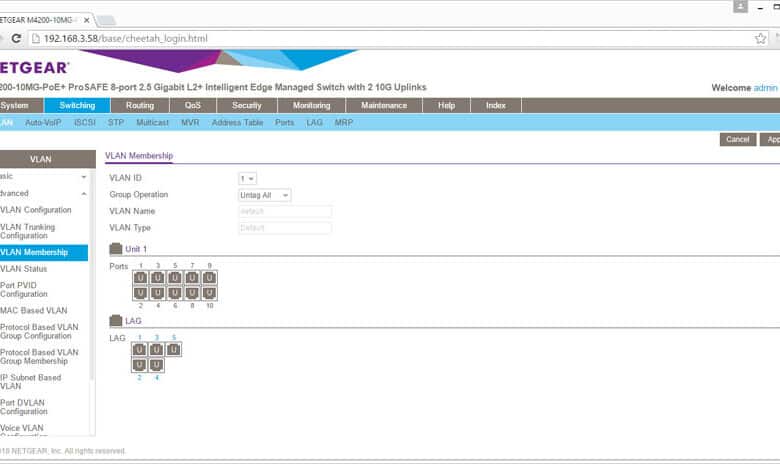Open Protocol Based VLAN Group Membership

[39, 357]
